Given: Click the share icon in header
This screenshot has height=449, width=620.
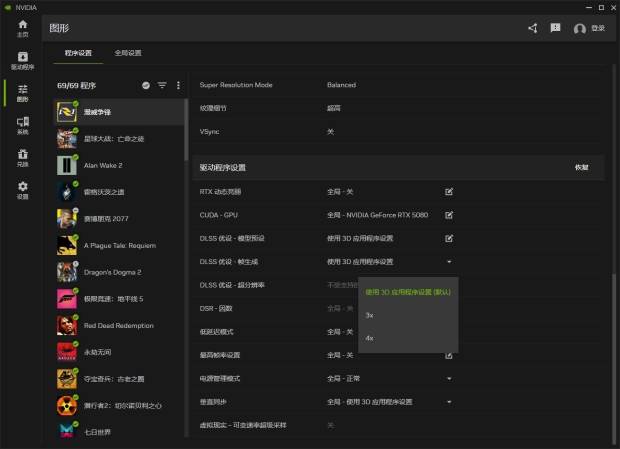Looking at the screenshot, I should coord(533,28).
